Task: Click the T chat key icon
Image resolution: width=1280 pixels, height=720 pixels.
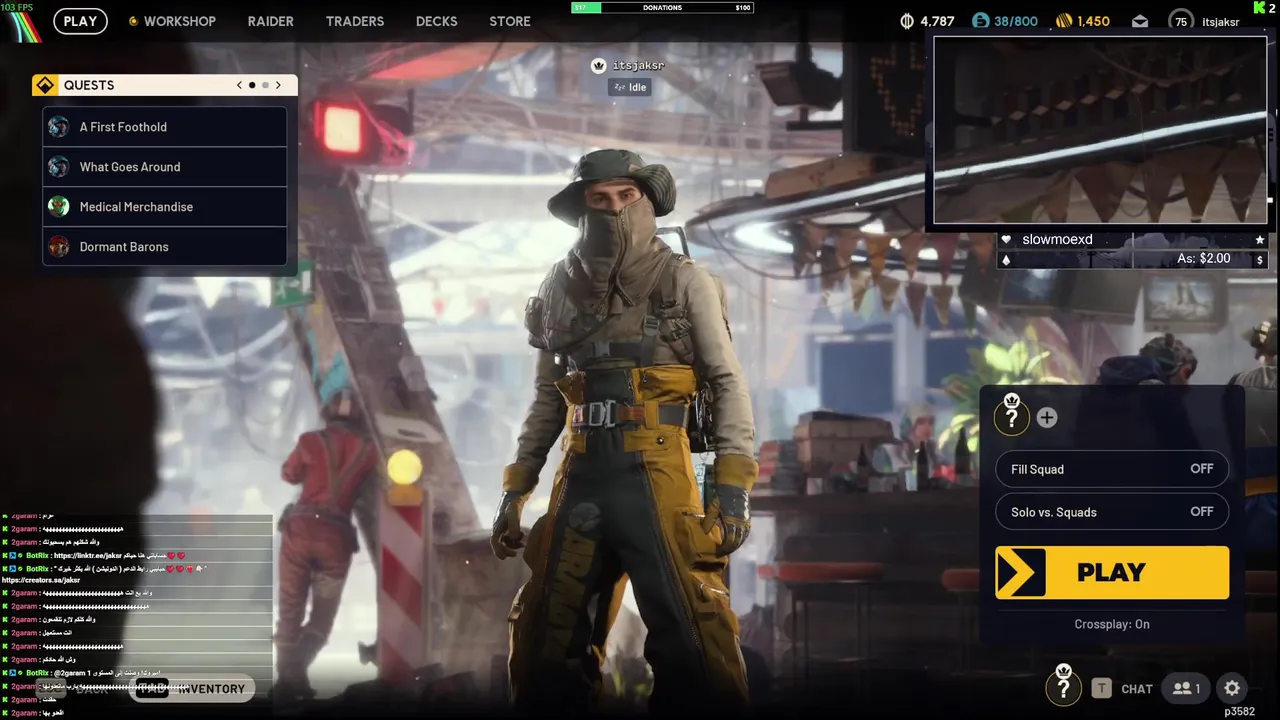Action: click(x=1101, y=688)
